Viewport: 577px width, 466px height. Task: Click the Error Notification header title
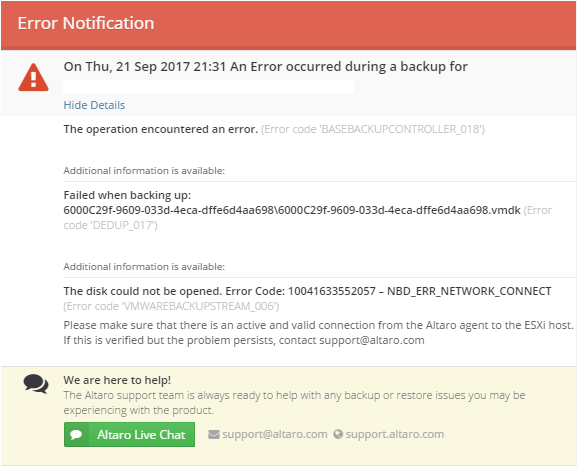(86, 23)
